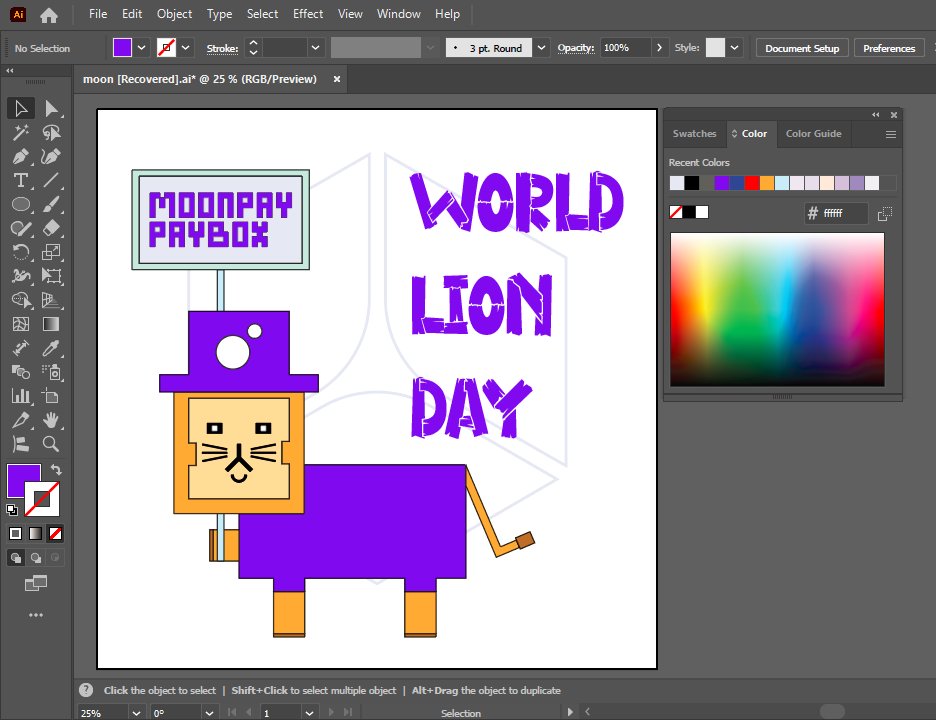Select the Eyedropper tool
This screenshot has width=936, height=720.
click(51, 348)
